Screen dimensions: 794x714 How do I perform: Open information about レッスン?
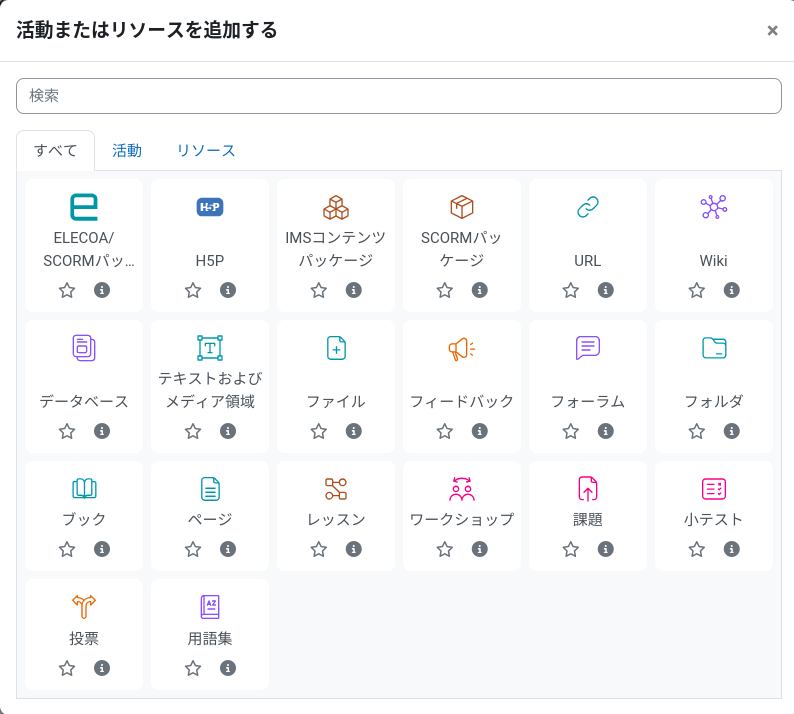354,549
